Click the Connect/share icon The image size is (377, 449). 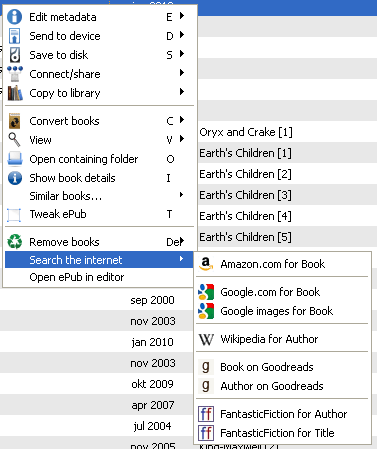(15, 74)
